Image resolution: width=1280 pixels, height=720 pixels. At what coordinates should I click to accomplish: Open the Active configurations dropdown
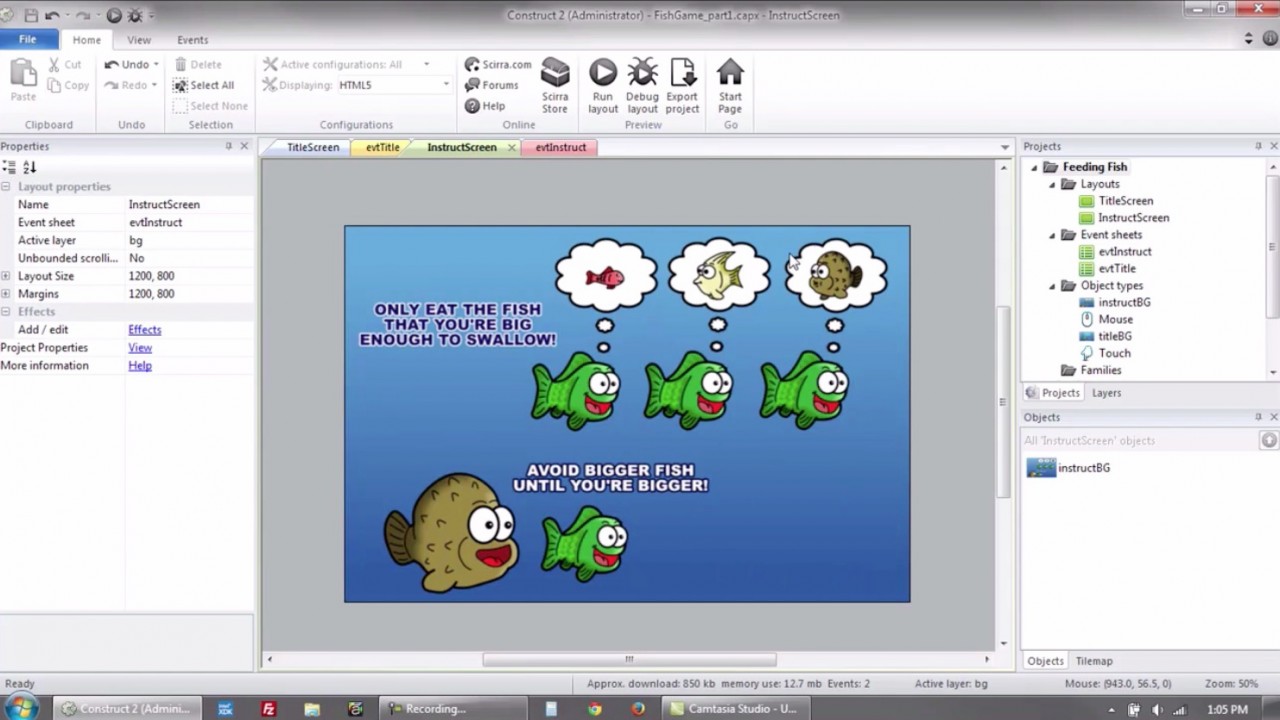(x=426, y=64)
